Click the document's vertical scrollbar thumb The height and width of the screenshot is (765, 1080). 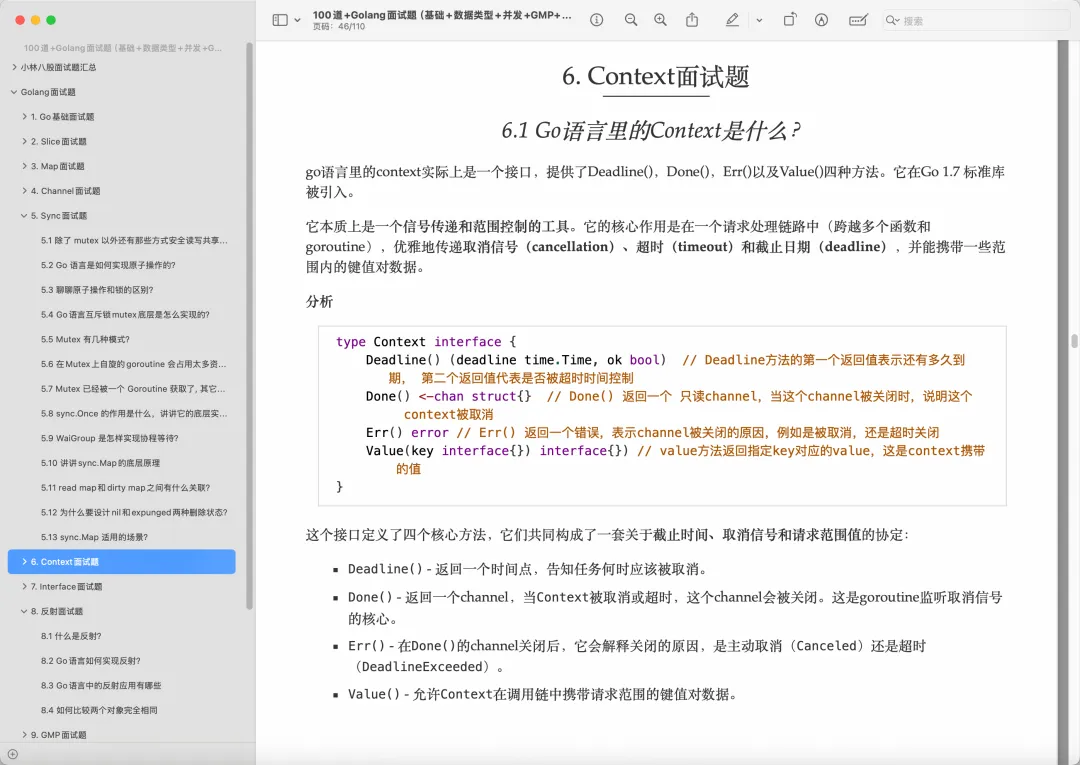coord(1074,340)
